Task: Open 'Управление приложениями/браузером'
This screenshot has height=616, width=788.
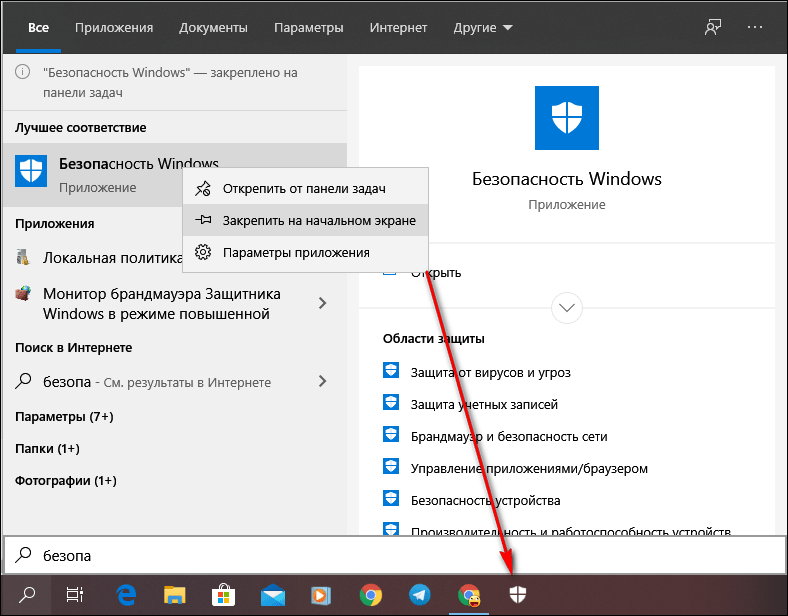Action: click(x=529, y=469)
